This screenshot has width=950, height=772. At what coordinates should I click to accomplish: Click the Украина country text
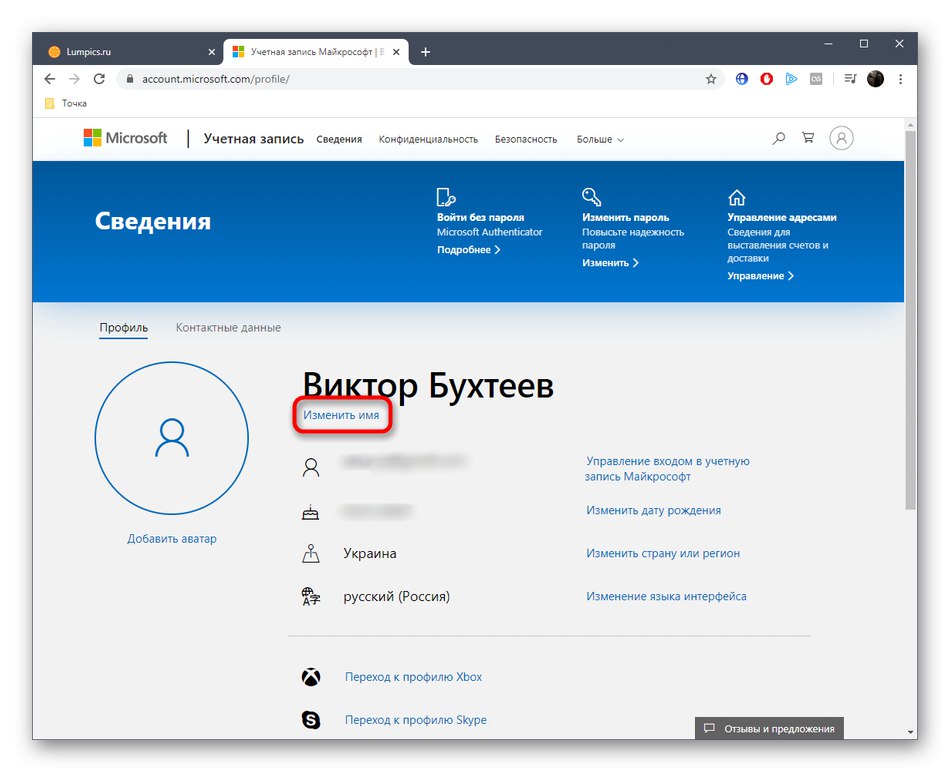370,553
